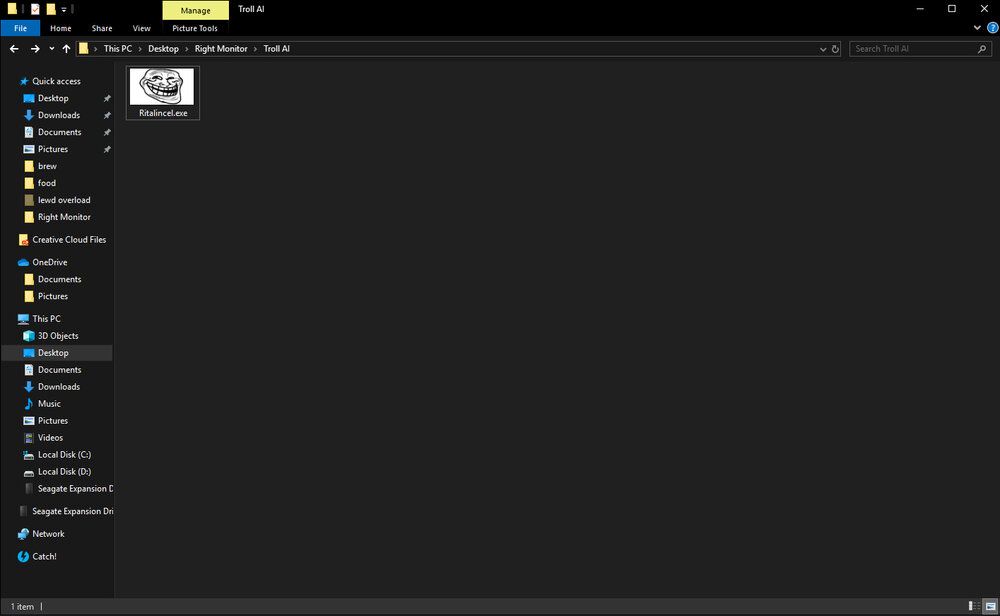Toggle the pin next to Pictures

coord(107,149)
